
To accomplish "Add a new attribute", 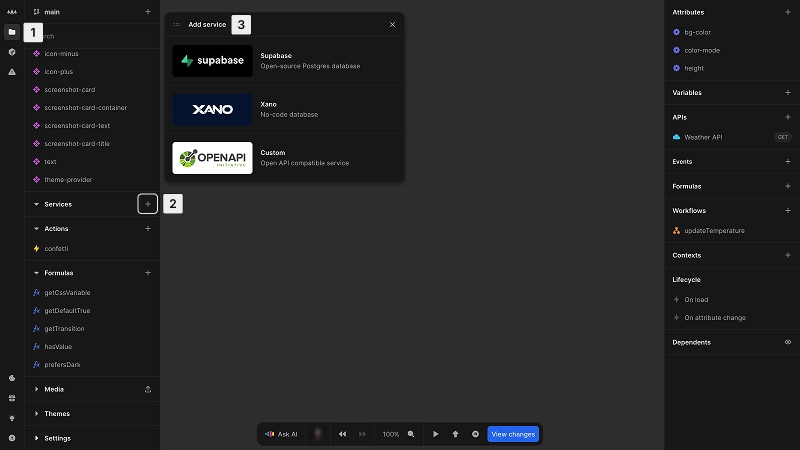I will pos(787,12).
